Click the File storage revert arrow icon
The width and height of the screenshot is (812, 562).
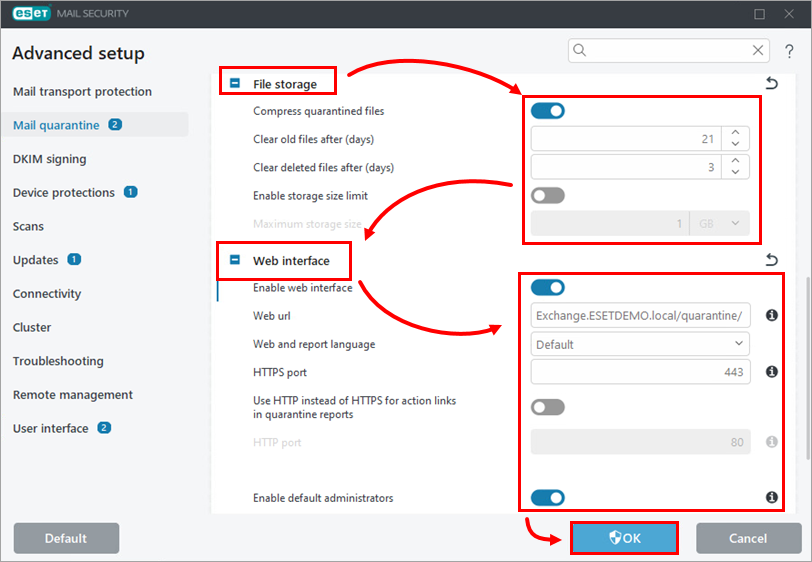pos(771,84)
